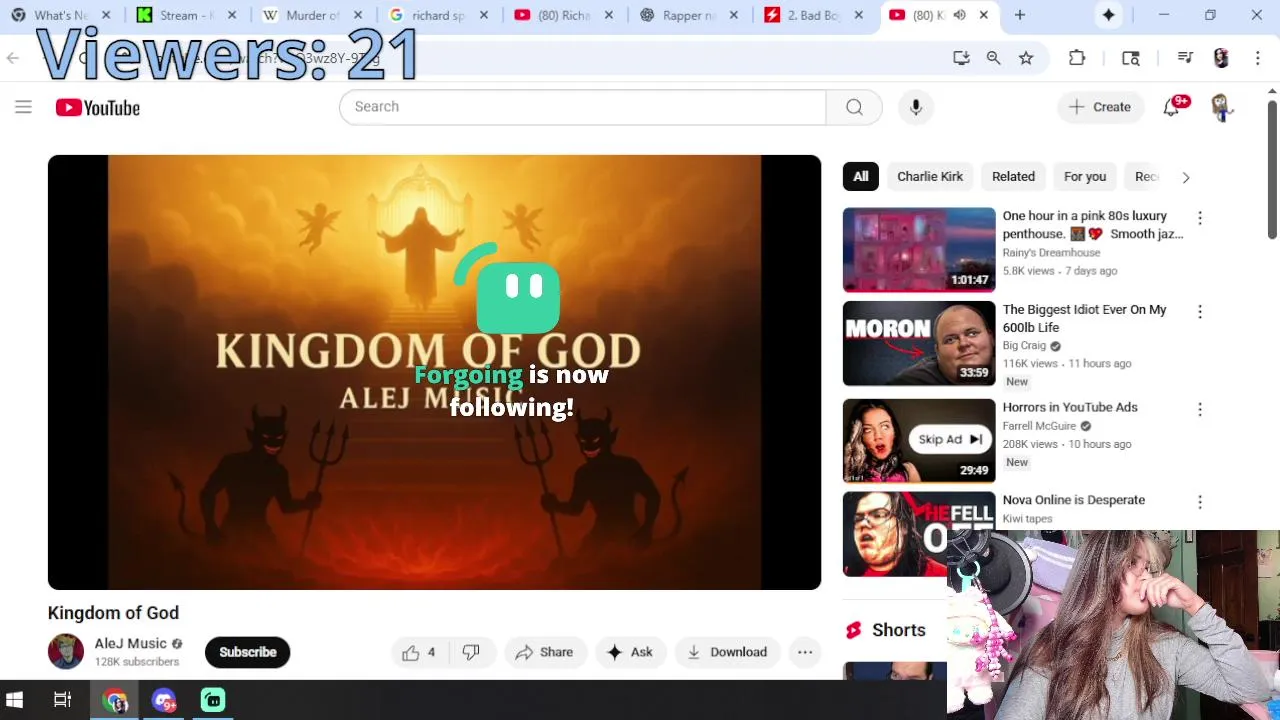
Task: Open options for Biggest Idiot video
Action: point(1200,312)
